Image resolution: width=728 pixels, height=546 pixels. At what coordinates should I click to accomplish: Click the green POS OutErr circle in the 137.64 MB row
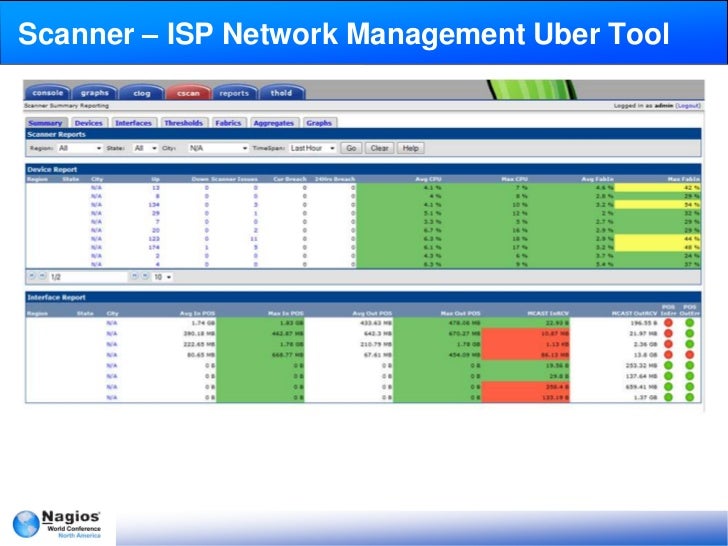[689, 376]
